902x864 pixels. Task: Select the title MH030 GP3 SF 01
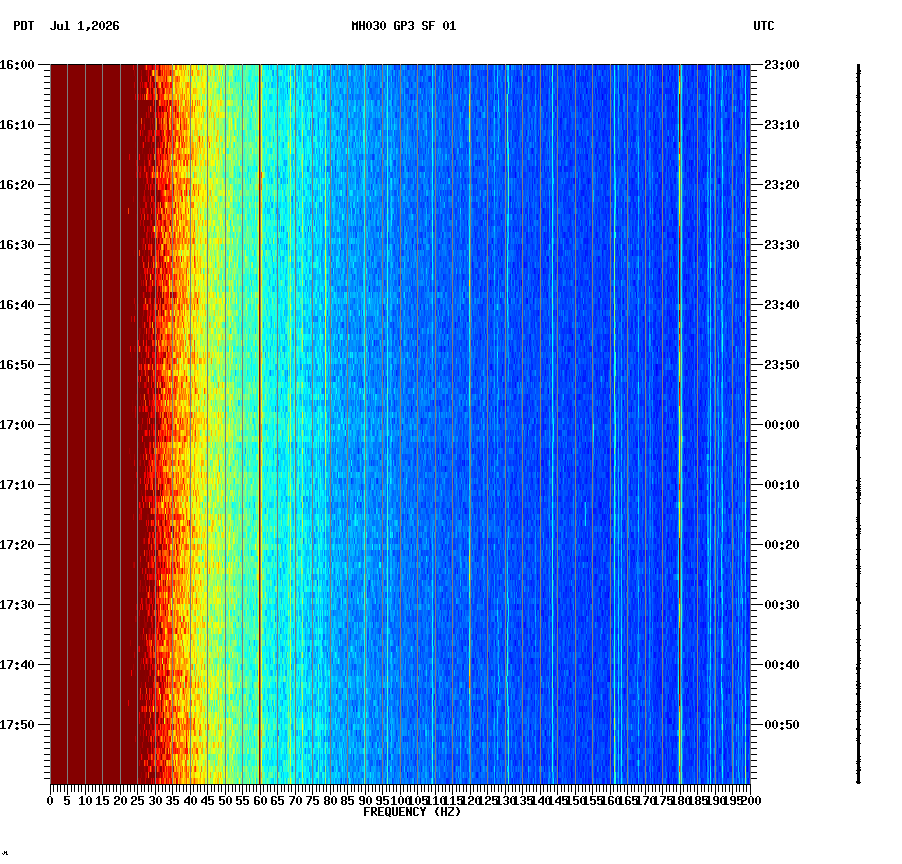coord(403,26)
